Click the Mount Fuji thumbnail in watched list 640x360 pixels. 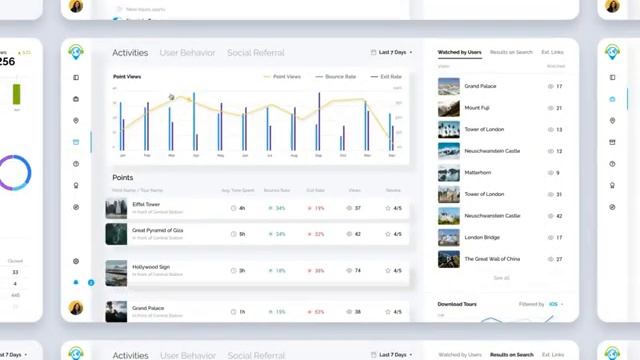pos(449,108)
